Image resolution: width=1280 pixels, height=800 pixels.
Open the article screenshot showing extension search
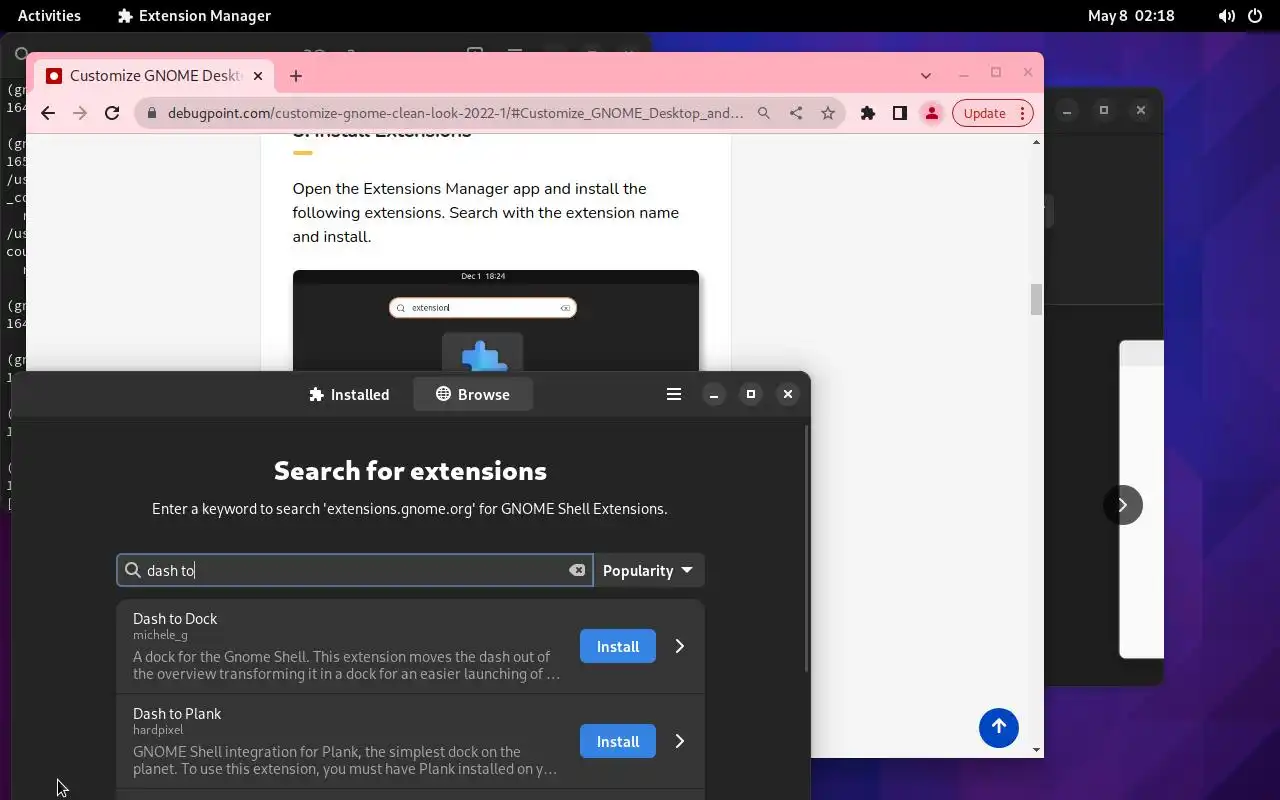click(x=496, y=320)
